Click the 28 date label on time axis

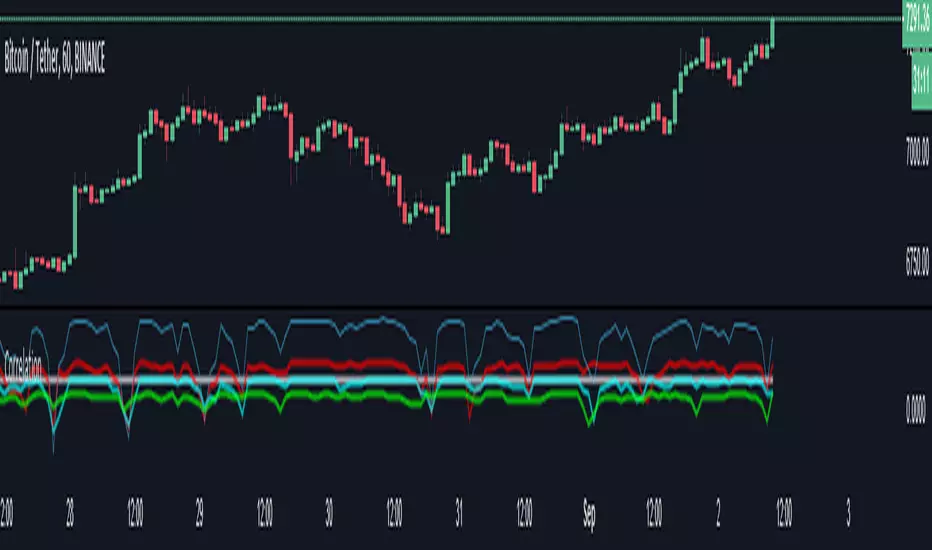click(x=70, y=513)
